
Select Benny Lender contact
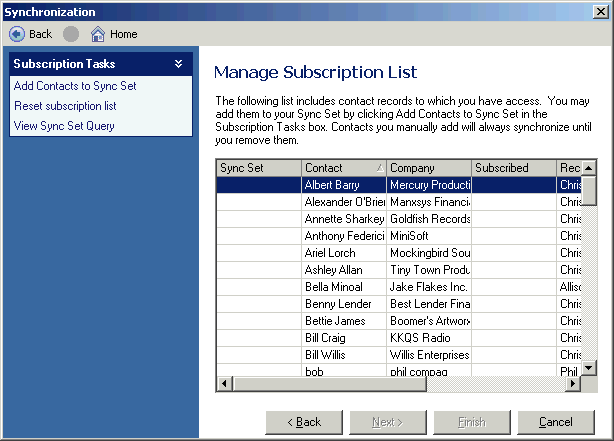344,304
